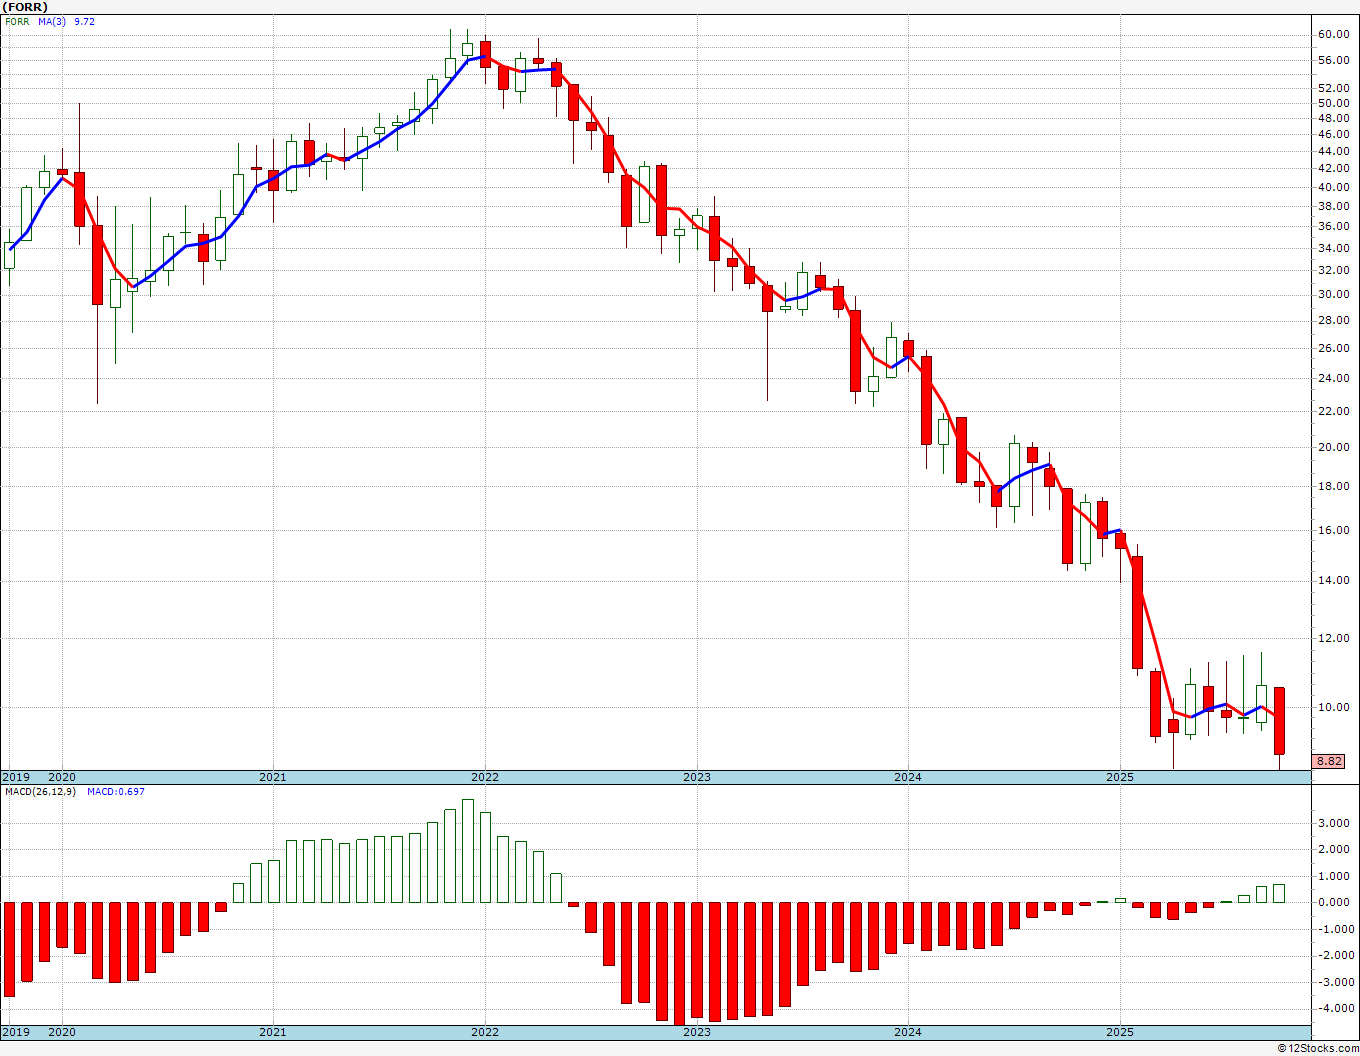The height and width of the screenshot is (1056, 1360).
Task: Select the "40.00" price axis label
Action: click(x=1333, y=187)
